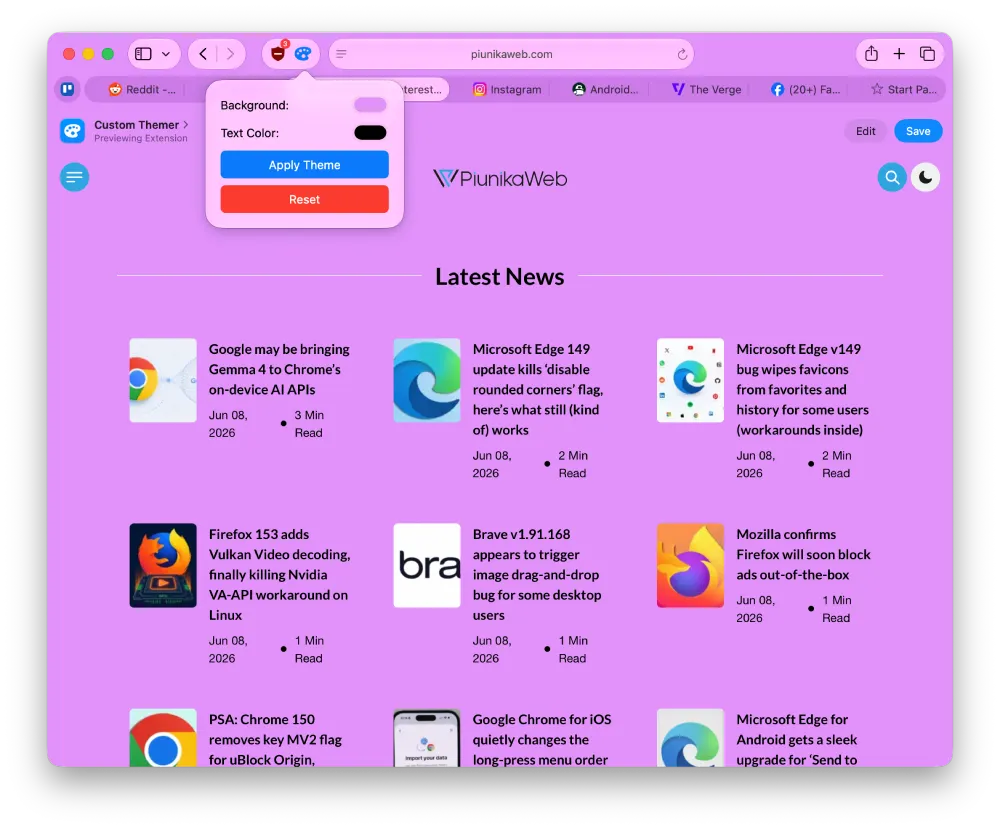Open 'Microsoft Edge for Android gets' headline
Viewport: 1000px width, 829px height.
click(797, 739)
